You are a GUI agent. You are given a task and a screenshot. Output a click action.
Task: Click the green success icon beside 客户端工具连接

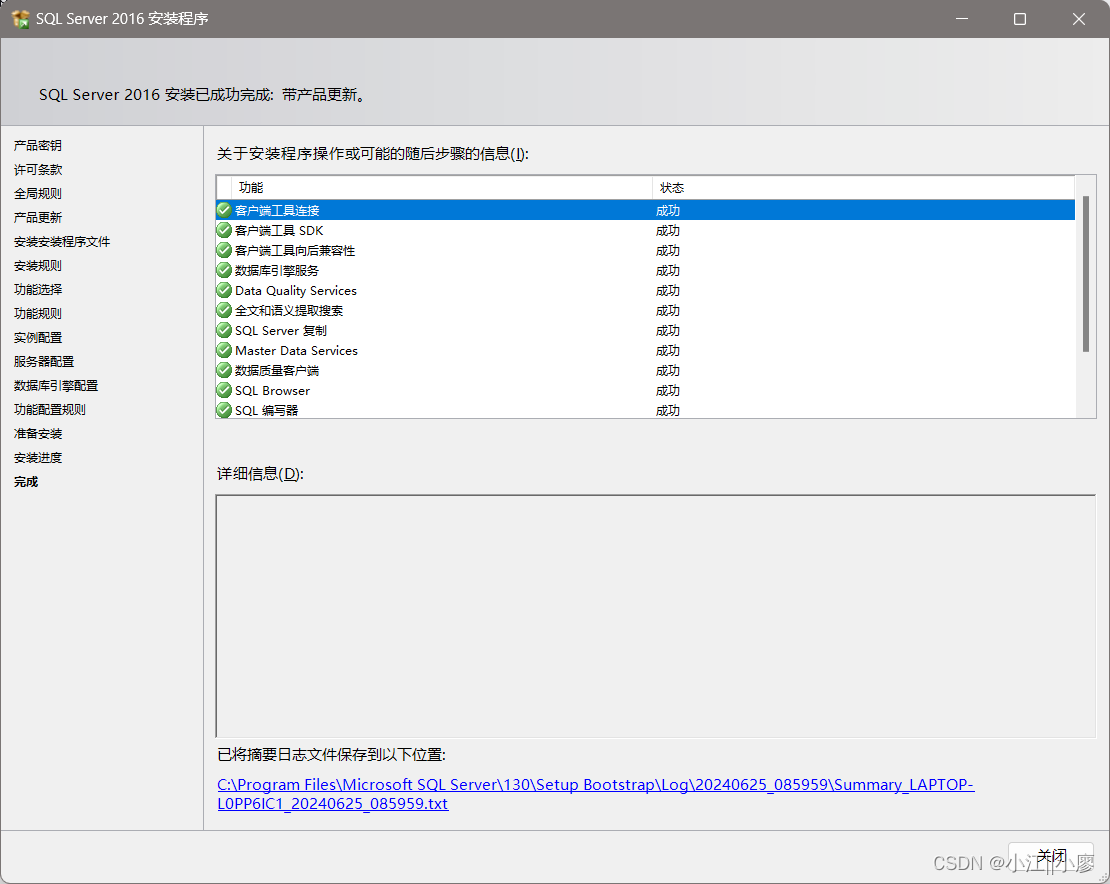tap(223, 209)
